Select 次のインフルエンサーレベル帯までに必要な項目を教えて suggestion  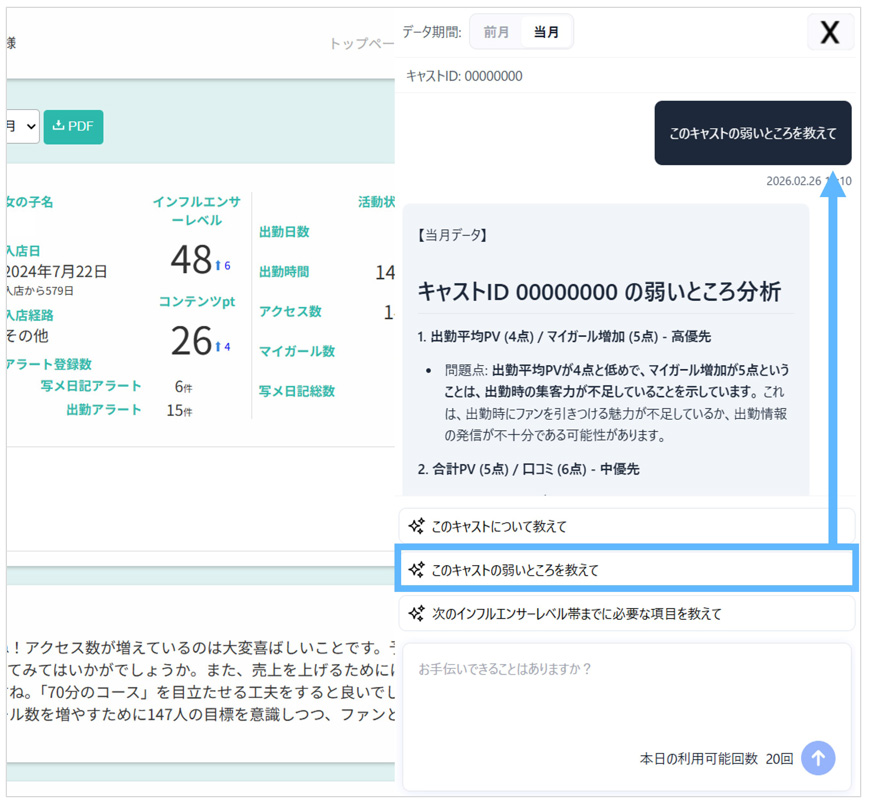click(x=626, y=614)
